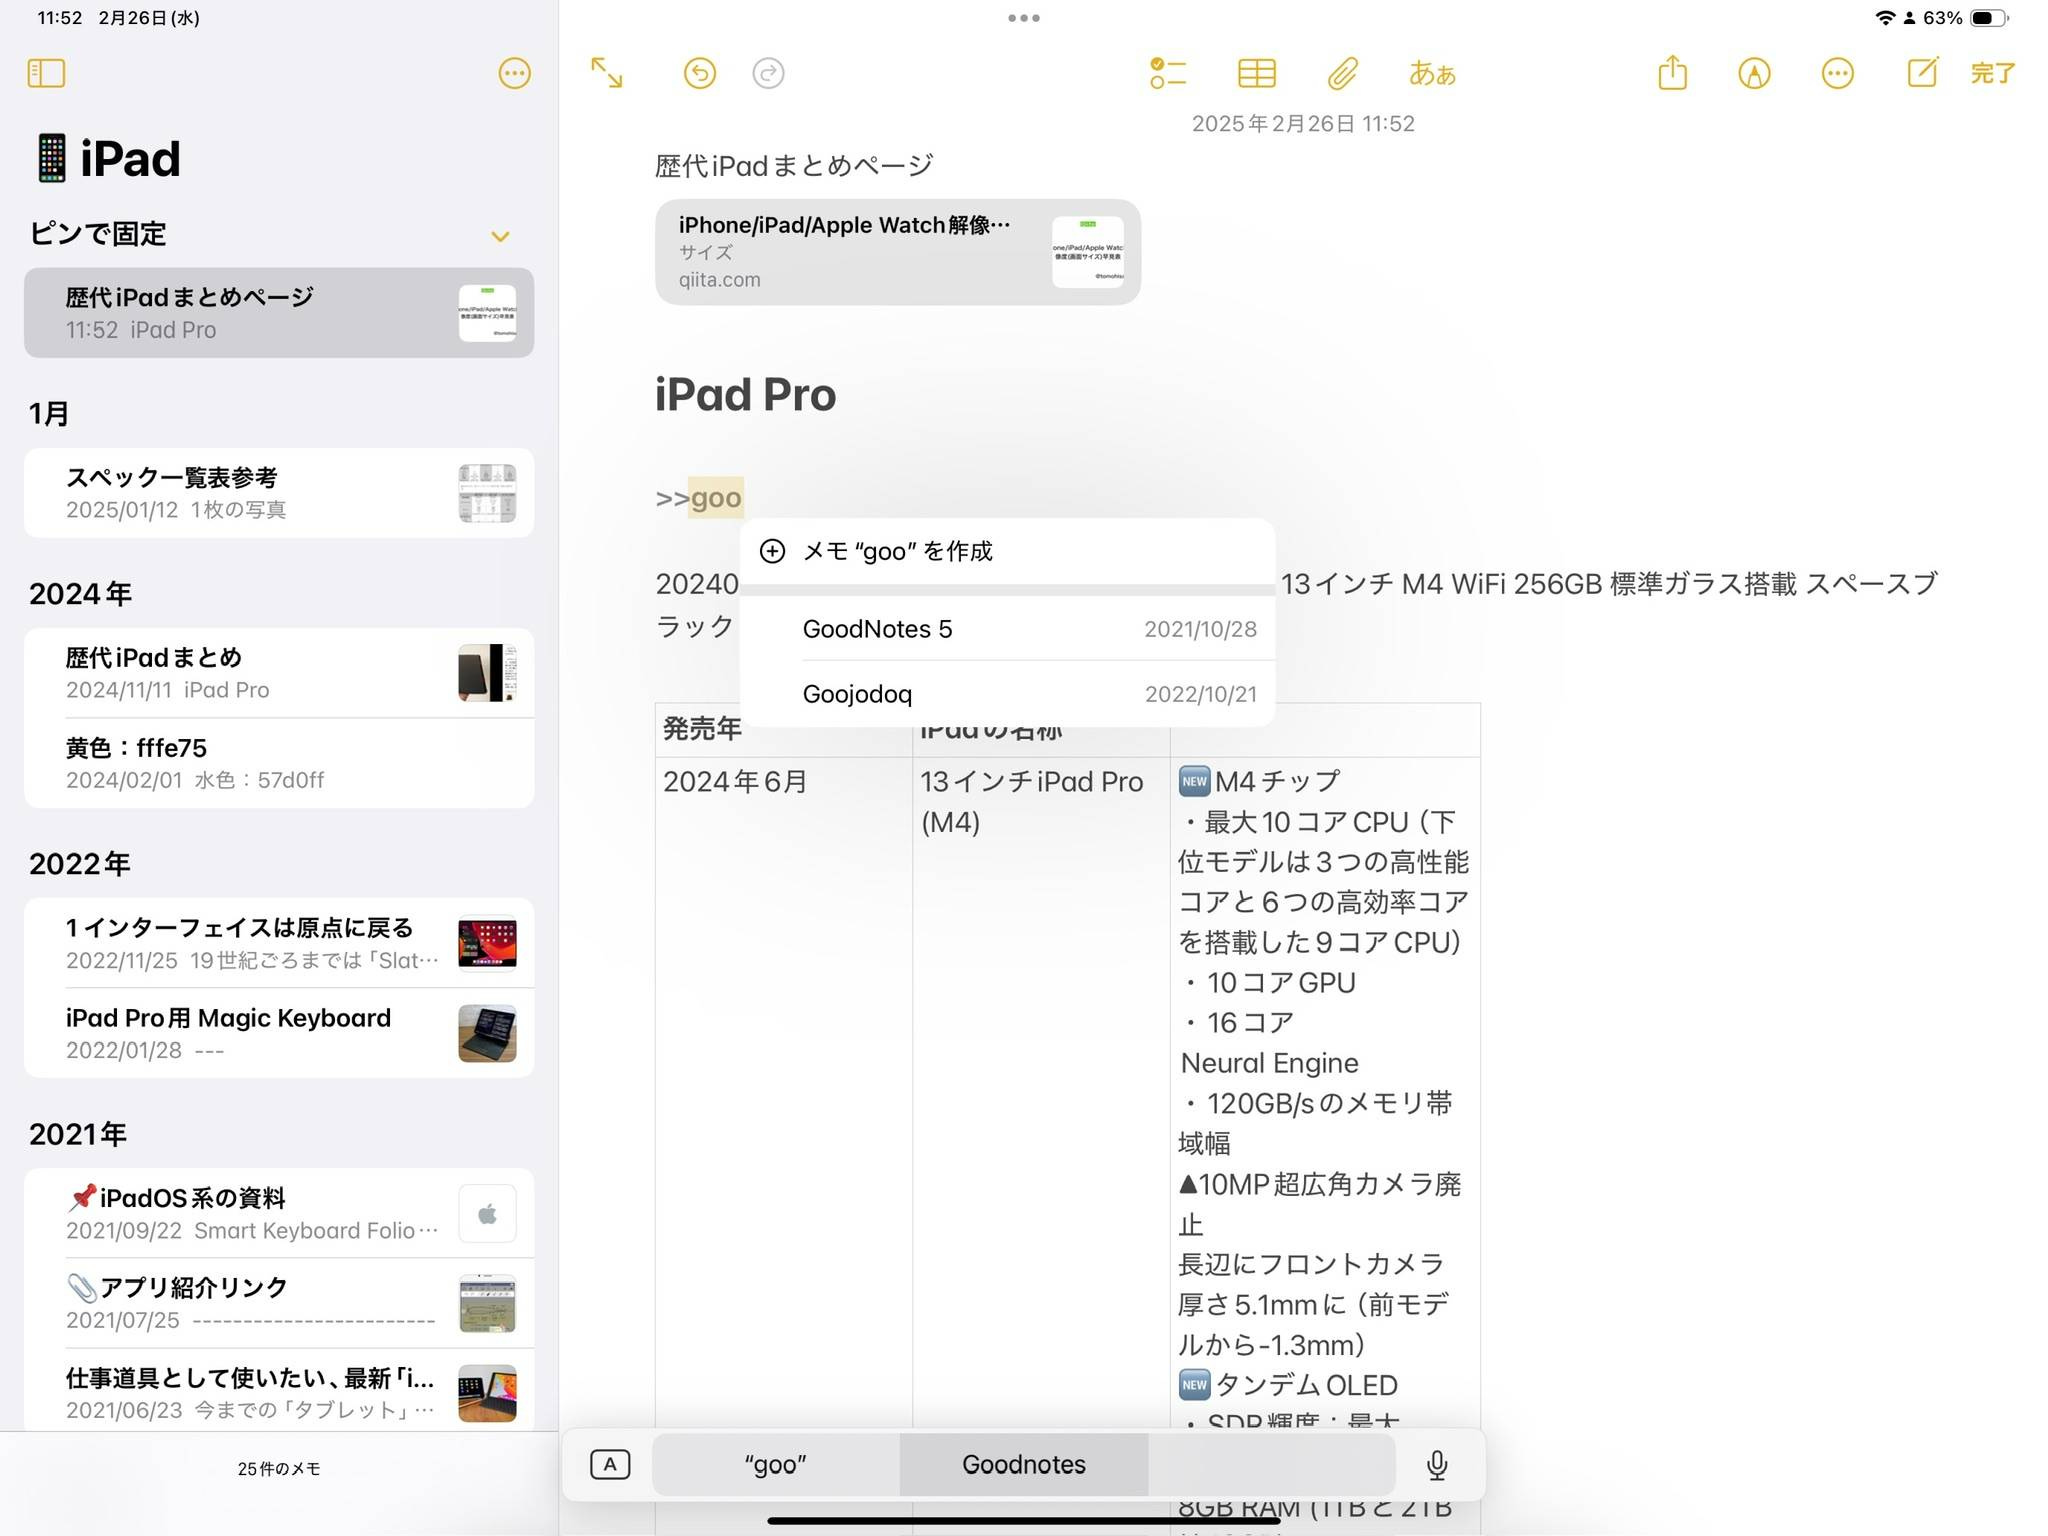Screen dimensions: 2048x1536
Task: Open note スペック一覧表参考
Action: tap(279, 492)
